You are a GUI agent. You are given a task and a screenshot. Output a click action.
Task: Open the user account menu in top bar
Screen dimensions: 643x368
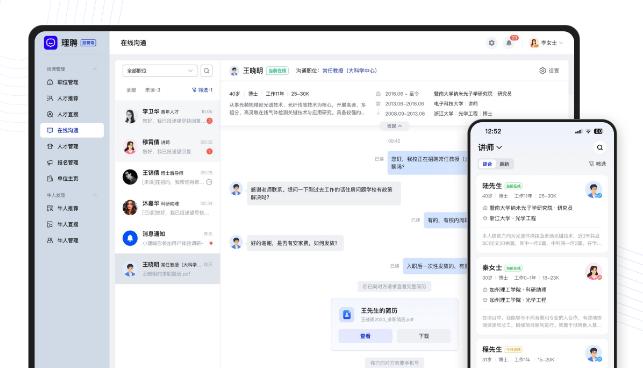point(546,43)
